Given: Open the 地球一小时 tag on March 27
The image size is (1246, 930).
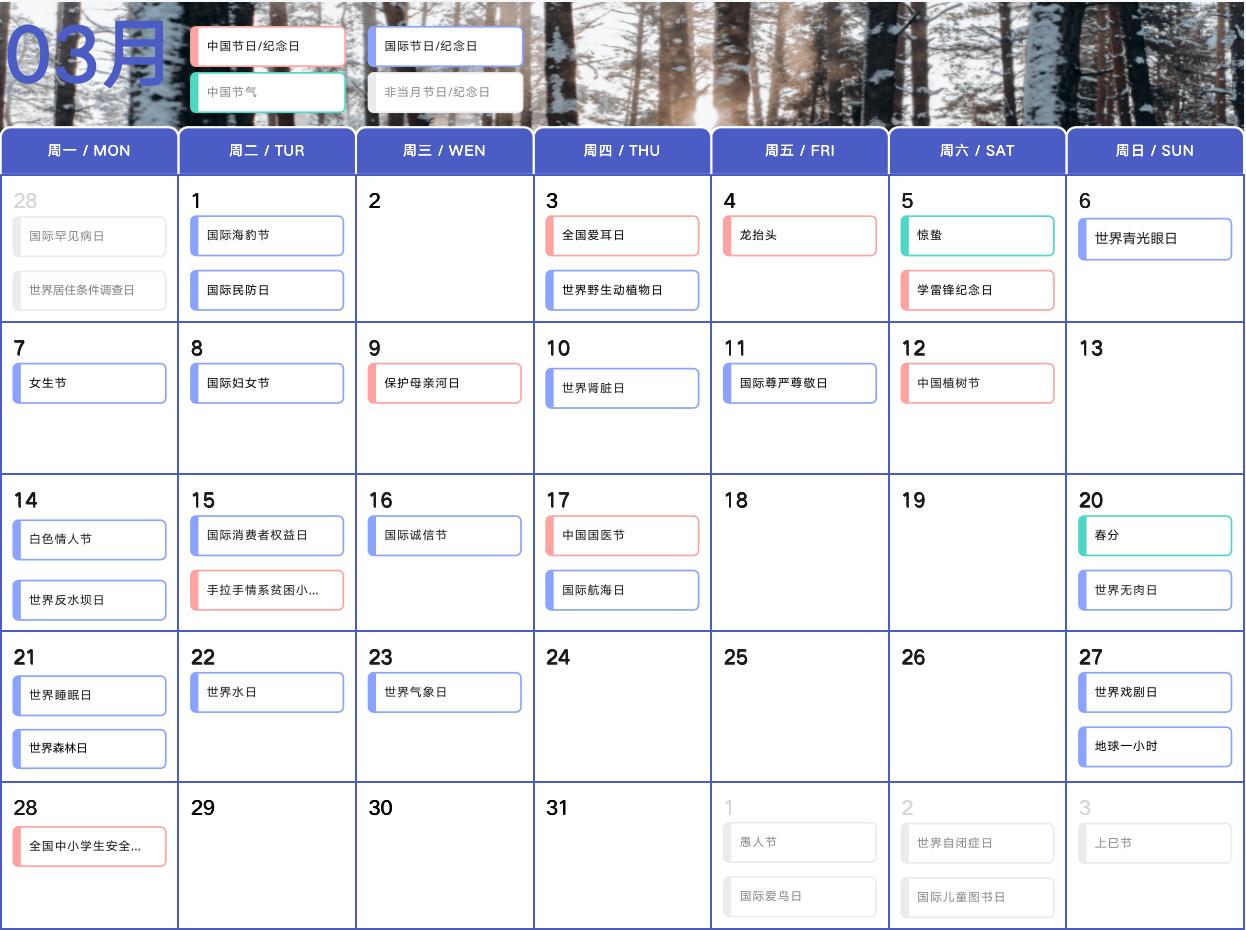Looking at the screenshot, I should point(1155,746).
